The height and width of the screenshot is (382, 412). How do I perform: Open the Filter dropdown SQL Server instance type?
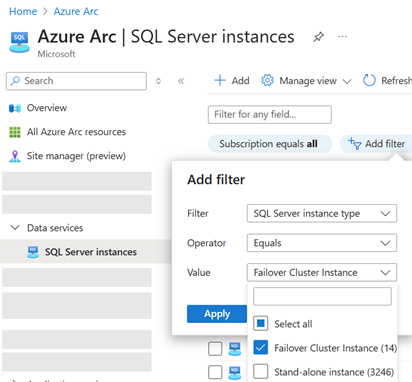pyautogui.click(x=322, y=213)
